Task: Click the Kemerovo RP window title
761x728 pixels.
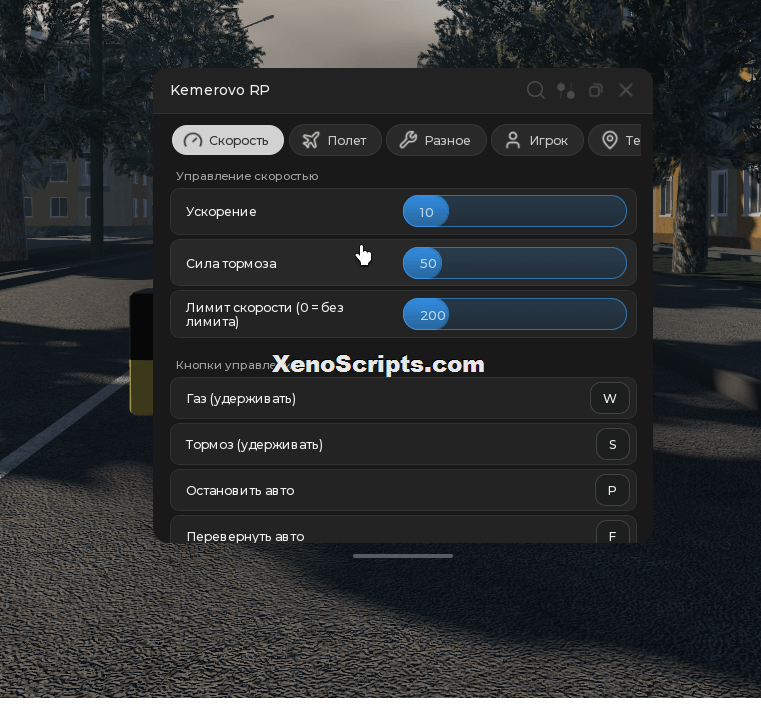Action: [220, 90]
